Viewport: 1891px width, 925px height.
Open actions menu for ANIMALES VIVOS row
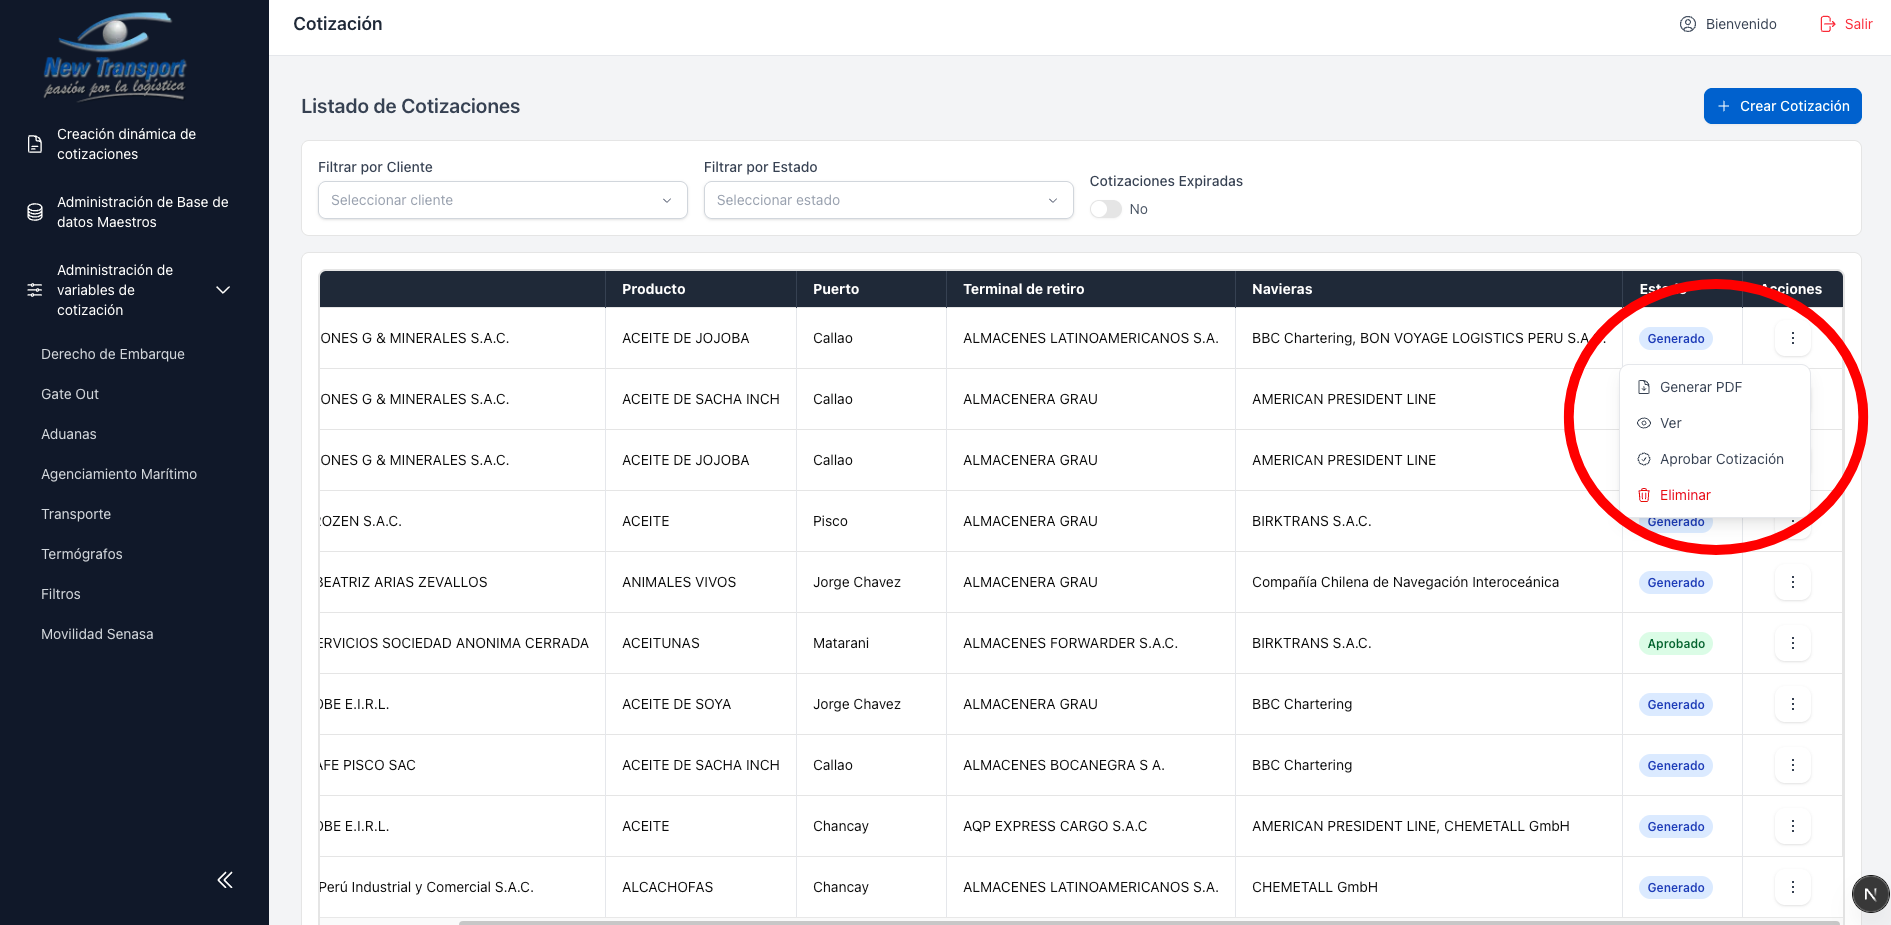point(1792,582)
